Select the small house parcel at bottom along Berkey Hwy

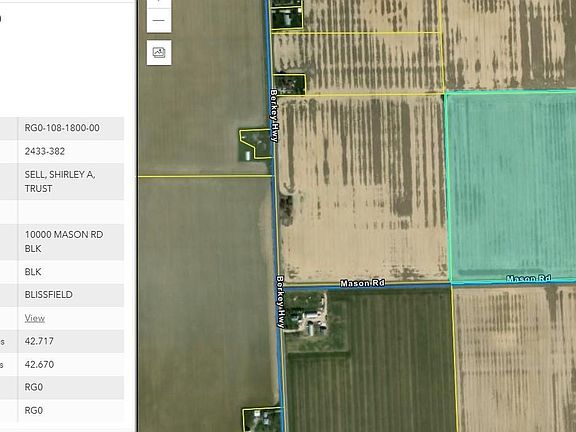click(x=262, y=420)
